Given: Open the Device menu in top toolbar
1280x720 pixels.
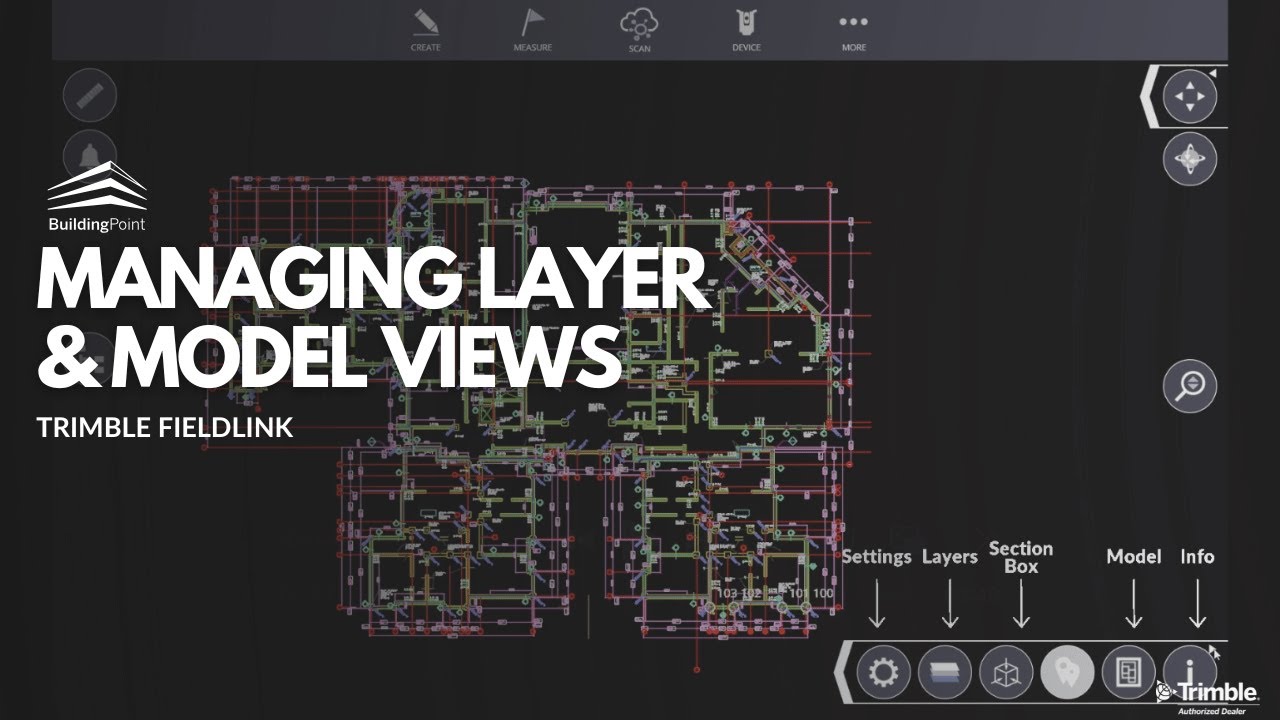Looking at the screenshot, I should (x=746, y=30).
